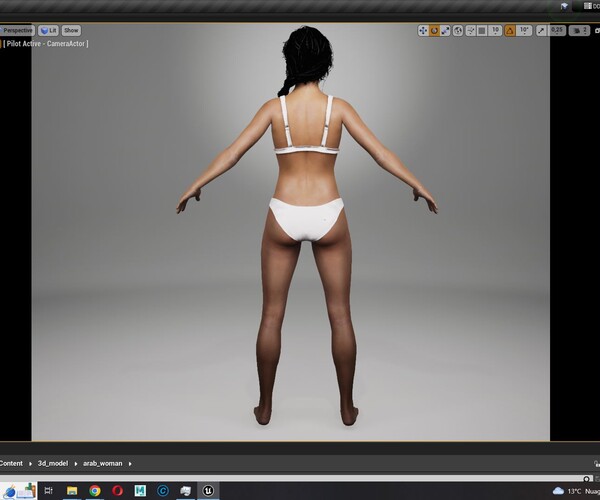Expand arrow after 3d_model breadcrumb
The image size is (600, 500).
pos(76,464)
